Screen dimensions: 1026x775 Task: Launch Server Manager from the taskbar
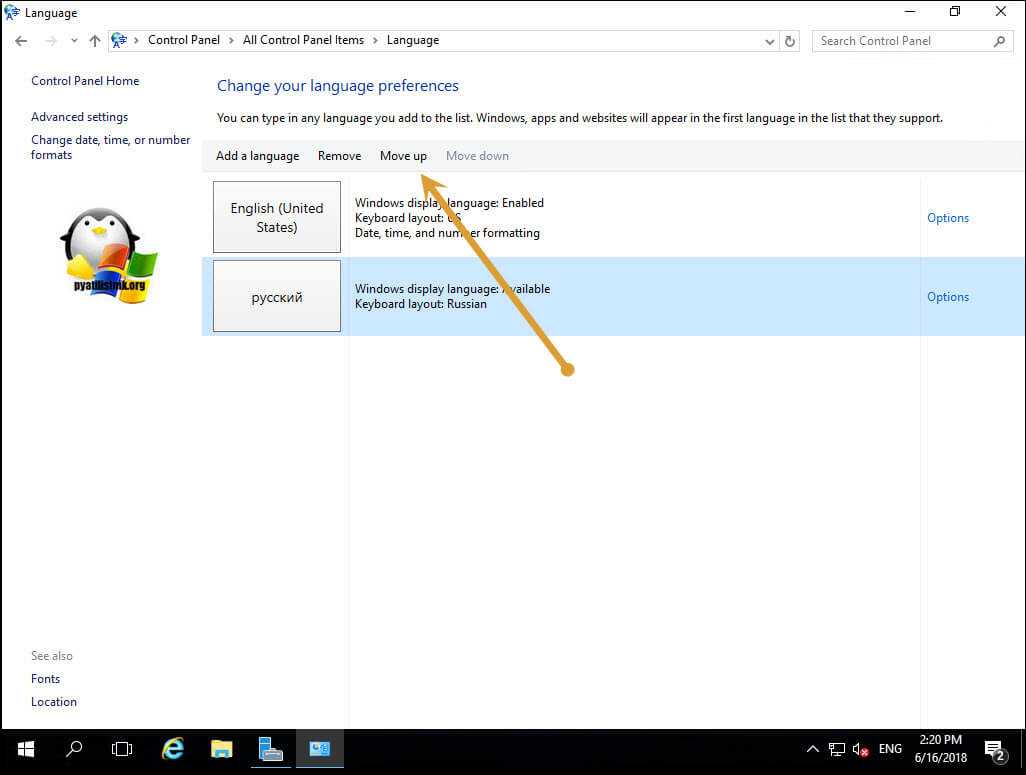pyautogui.click(x=270, y=748)
